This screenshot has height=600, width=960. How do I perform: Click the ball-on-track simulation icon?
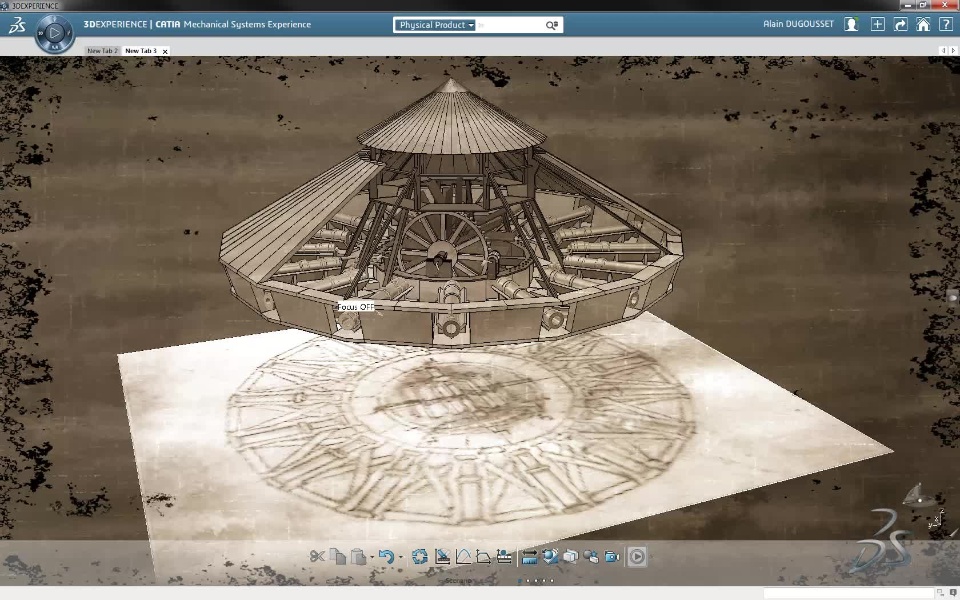point(504,556)
